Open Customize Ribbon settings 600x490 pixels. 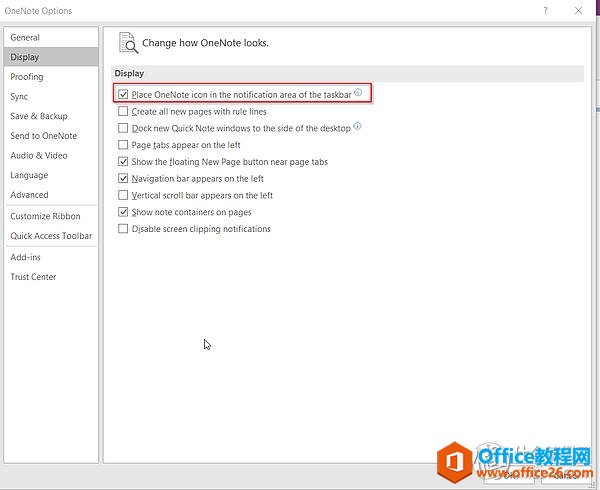51,216
